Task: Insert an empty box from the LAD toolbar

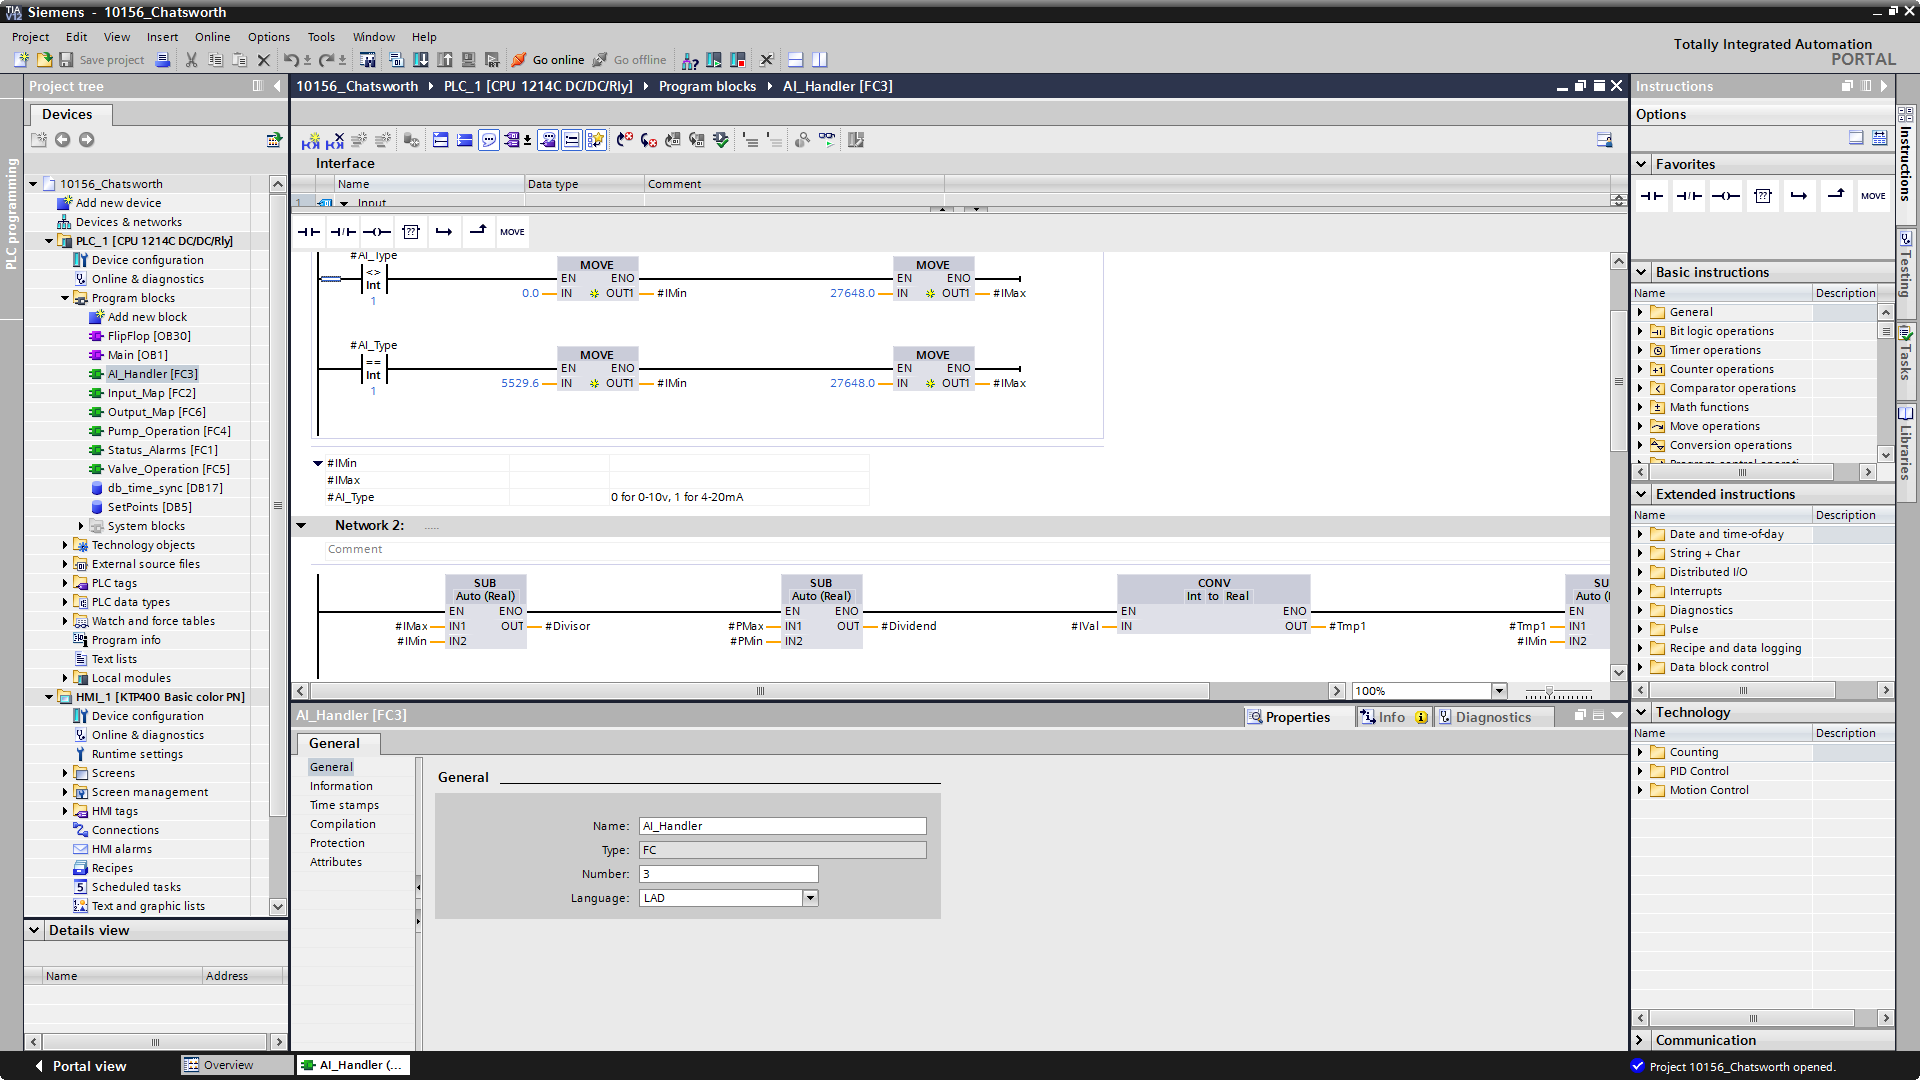Action: point(411,231)
